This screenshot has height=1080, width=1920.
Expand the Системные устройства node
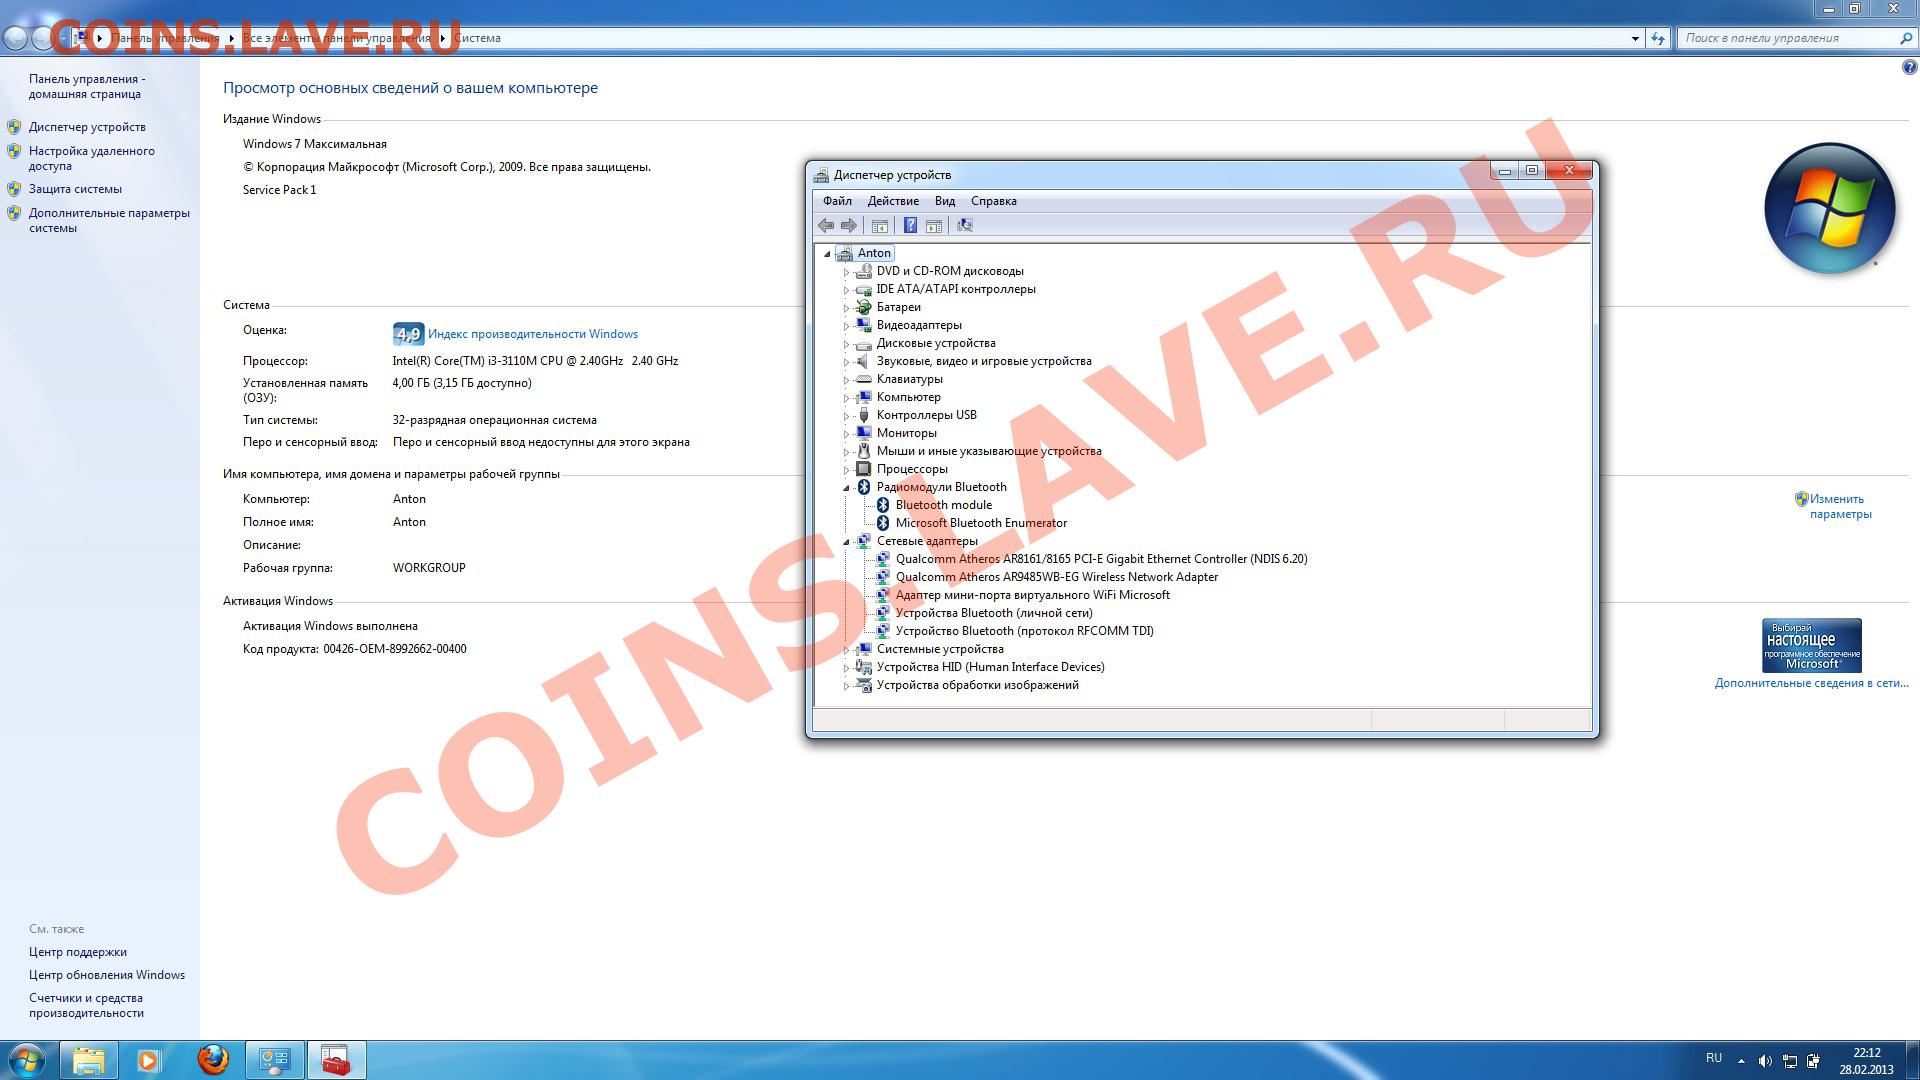[846, 650]
